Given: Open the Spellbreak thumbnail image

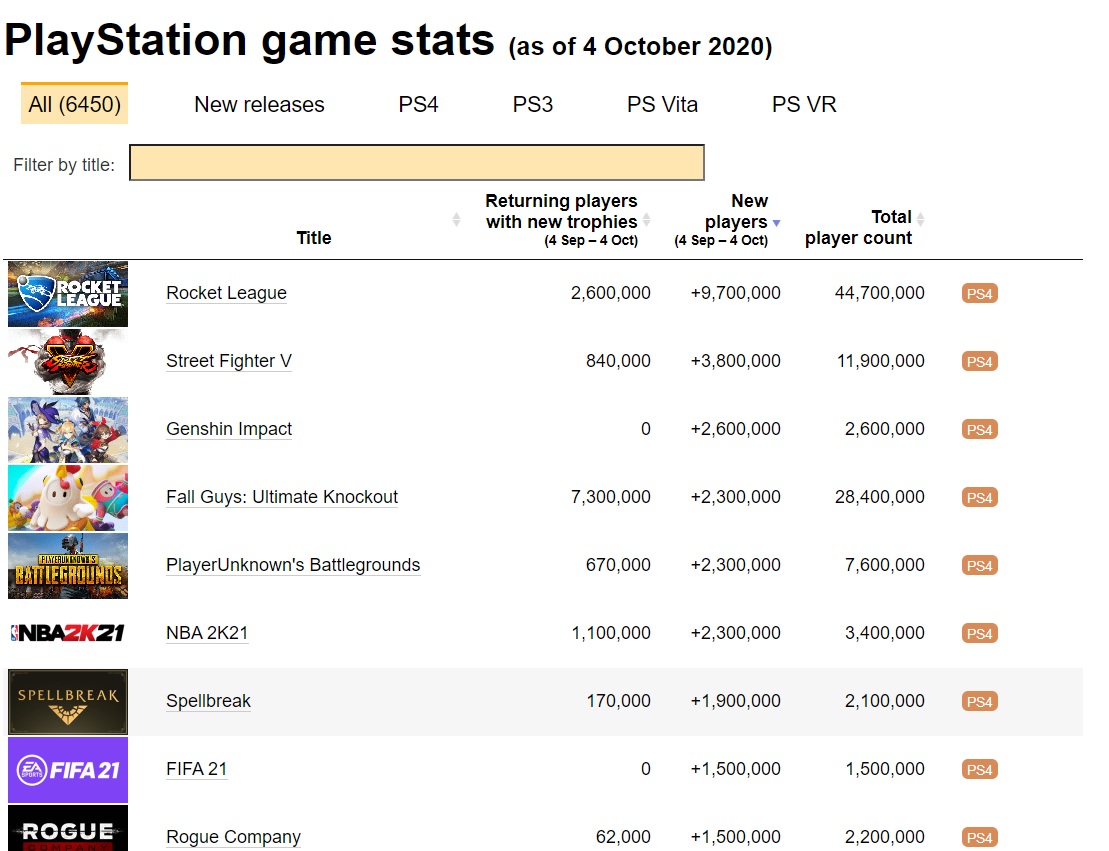Looking at the screenshot, I should coord(68,702).
